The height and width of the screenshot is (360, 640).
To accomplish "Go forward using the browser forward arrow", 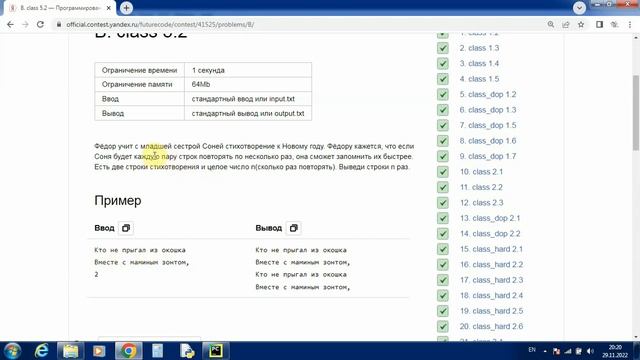I will coord(25,24).
